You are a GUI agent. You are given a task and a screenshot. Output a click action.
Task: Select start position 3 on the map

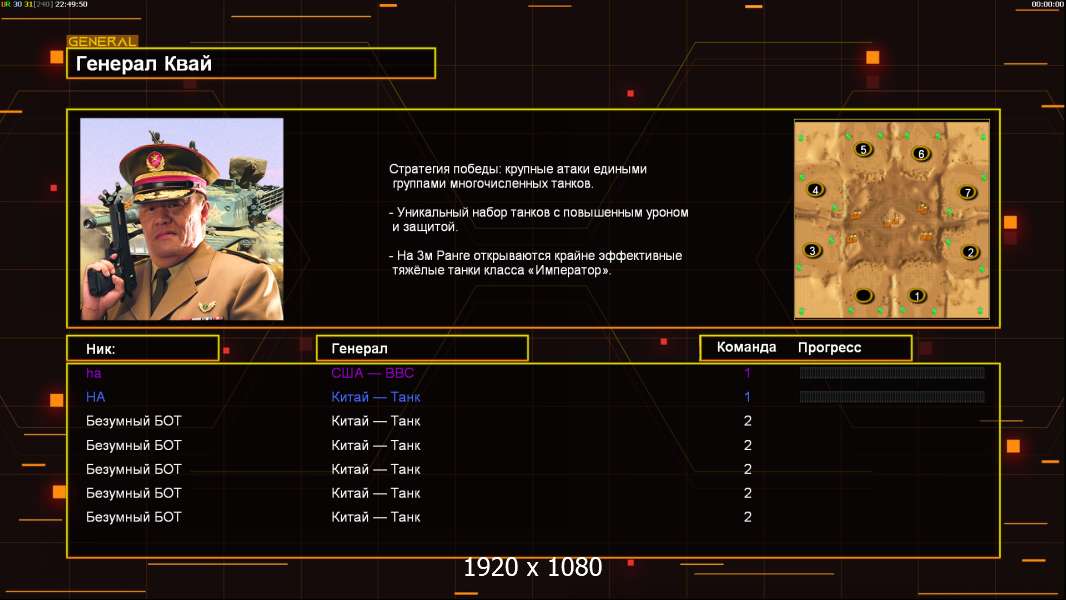(x=812, y=250)
